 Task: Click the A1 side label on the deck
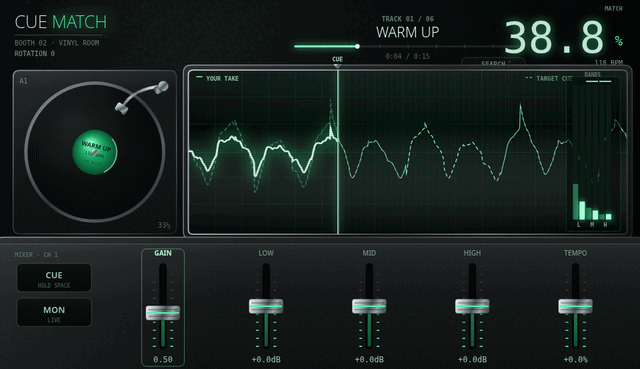tap(23, 81)
